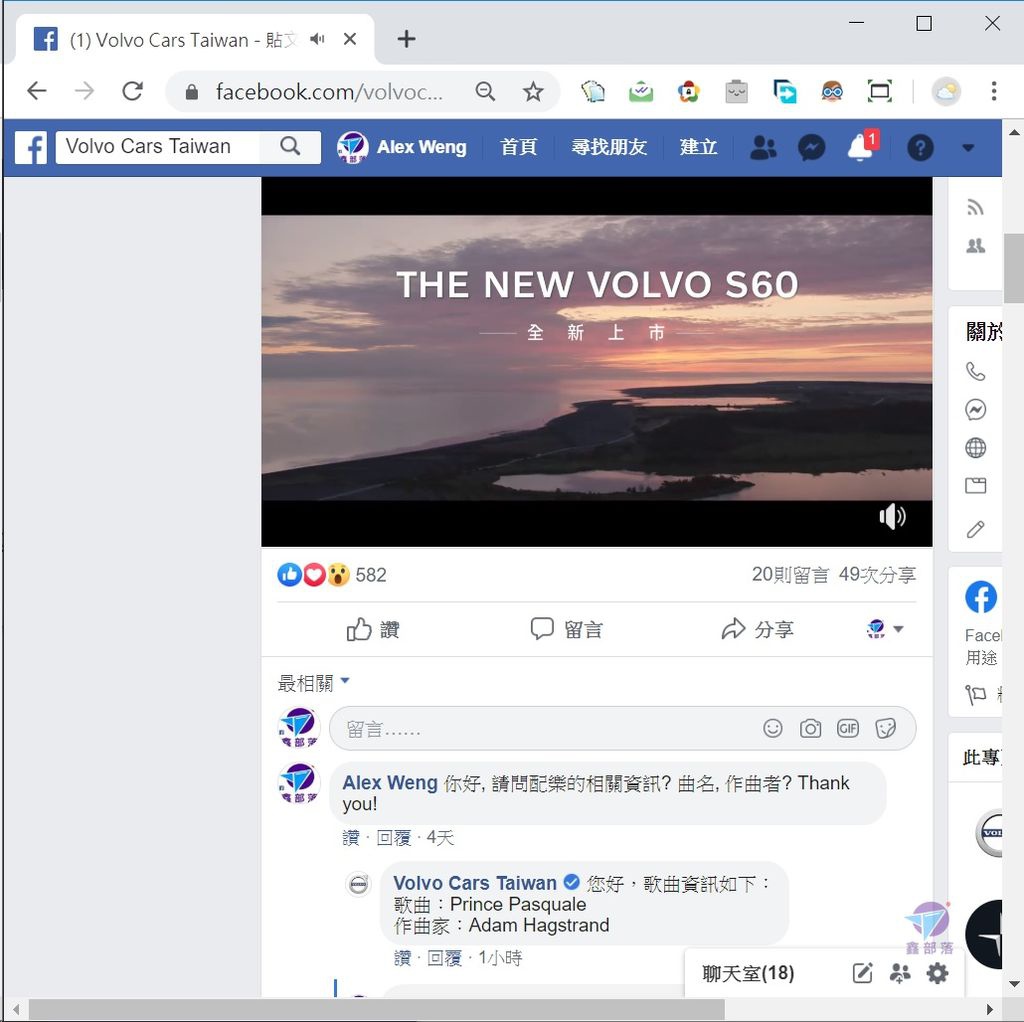Post a GIF via GIF icon

click(848, 728)
